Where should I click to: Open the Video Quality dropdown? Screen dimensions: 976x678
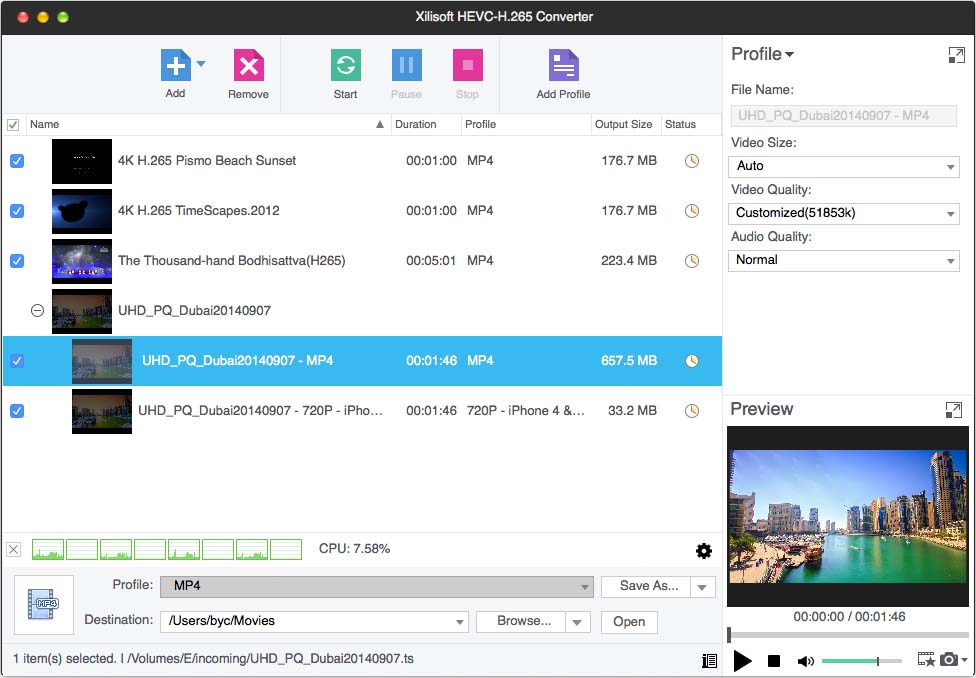843,214
